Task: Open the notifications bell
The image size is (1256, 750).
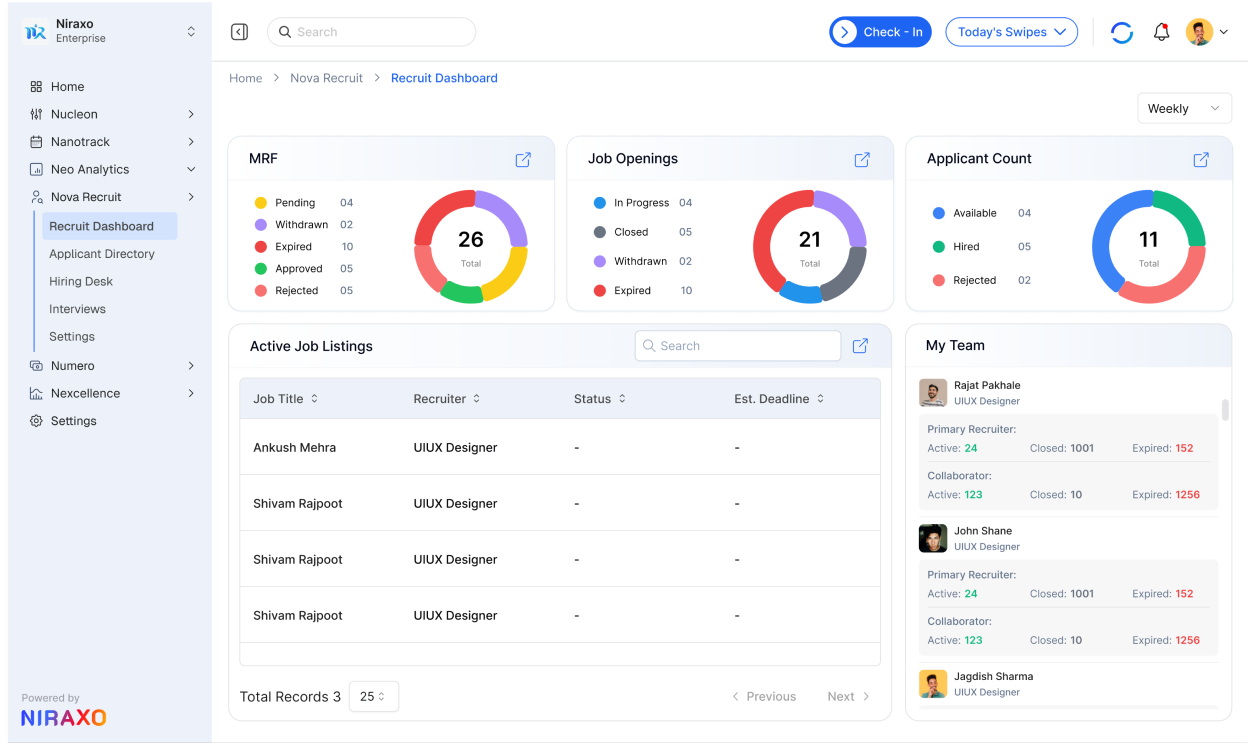Action: 1161,31
